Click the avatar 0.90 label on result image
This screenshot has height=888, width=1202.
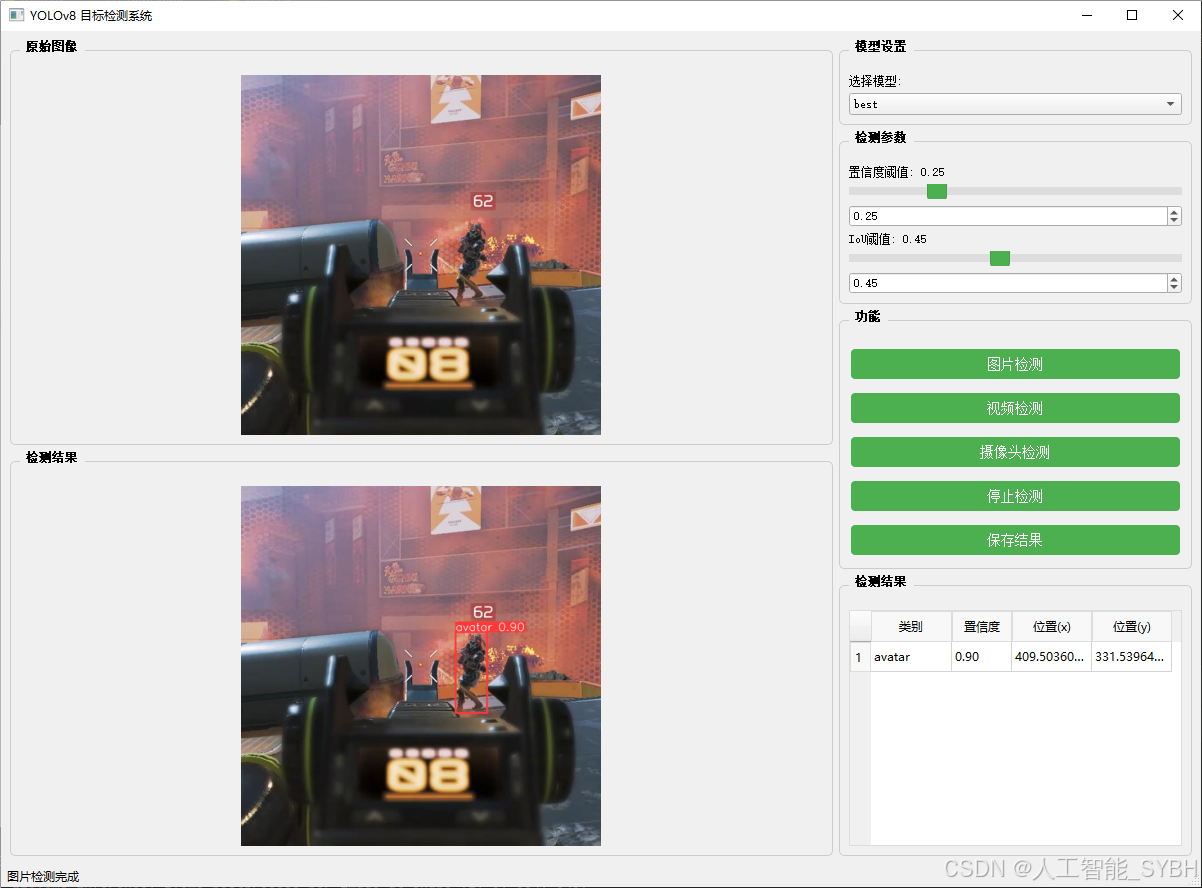click(x=490, y=627)
